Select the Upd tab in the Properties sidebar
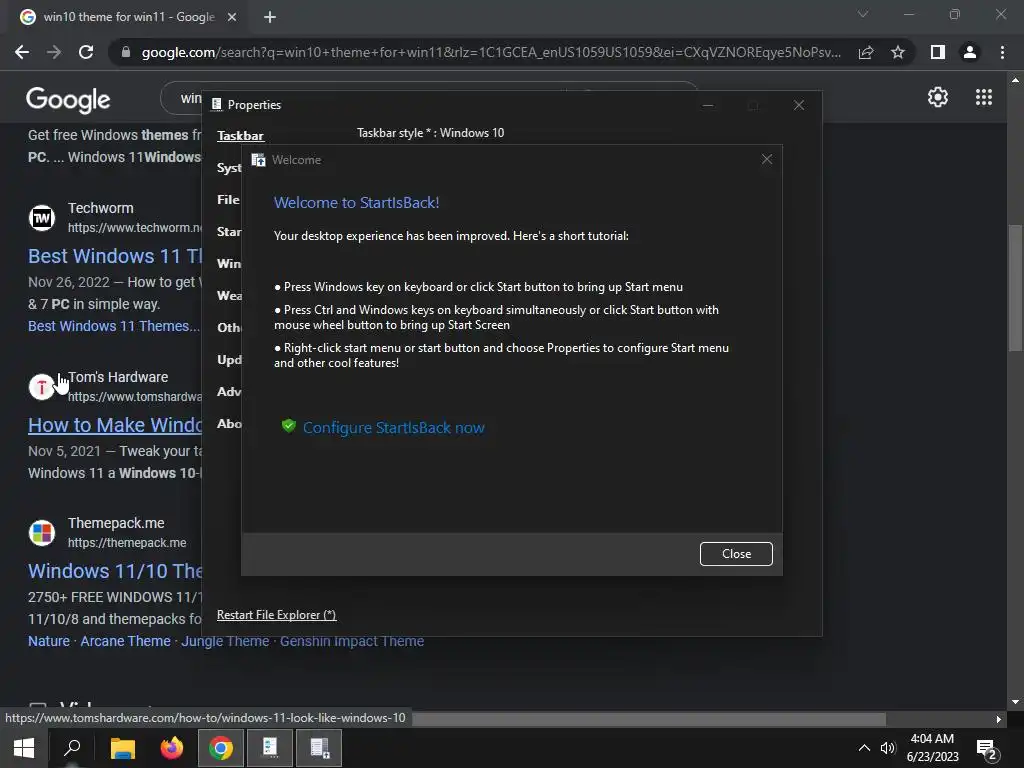Viewport: 1024px width, 768px height. pyautogui.click(x=229, y=360)
